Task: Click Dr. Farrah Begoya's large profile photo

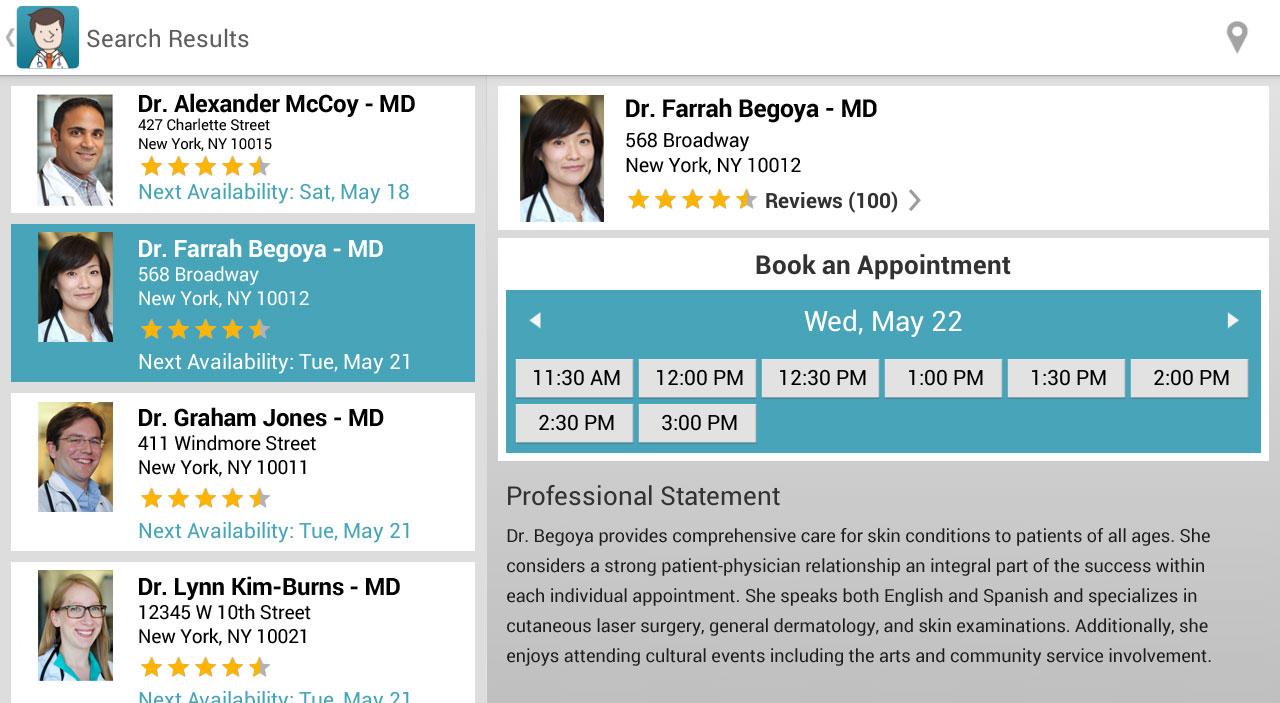Action: coord(562,158)
